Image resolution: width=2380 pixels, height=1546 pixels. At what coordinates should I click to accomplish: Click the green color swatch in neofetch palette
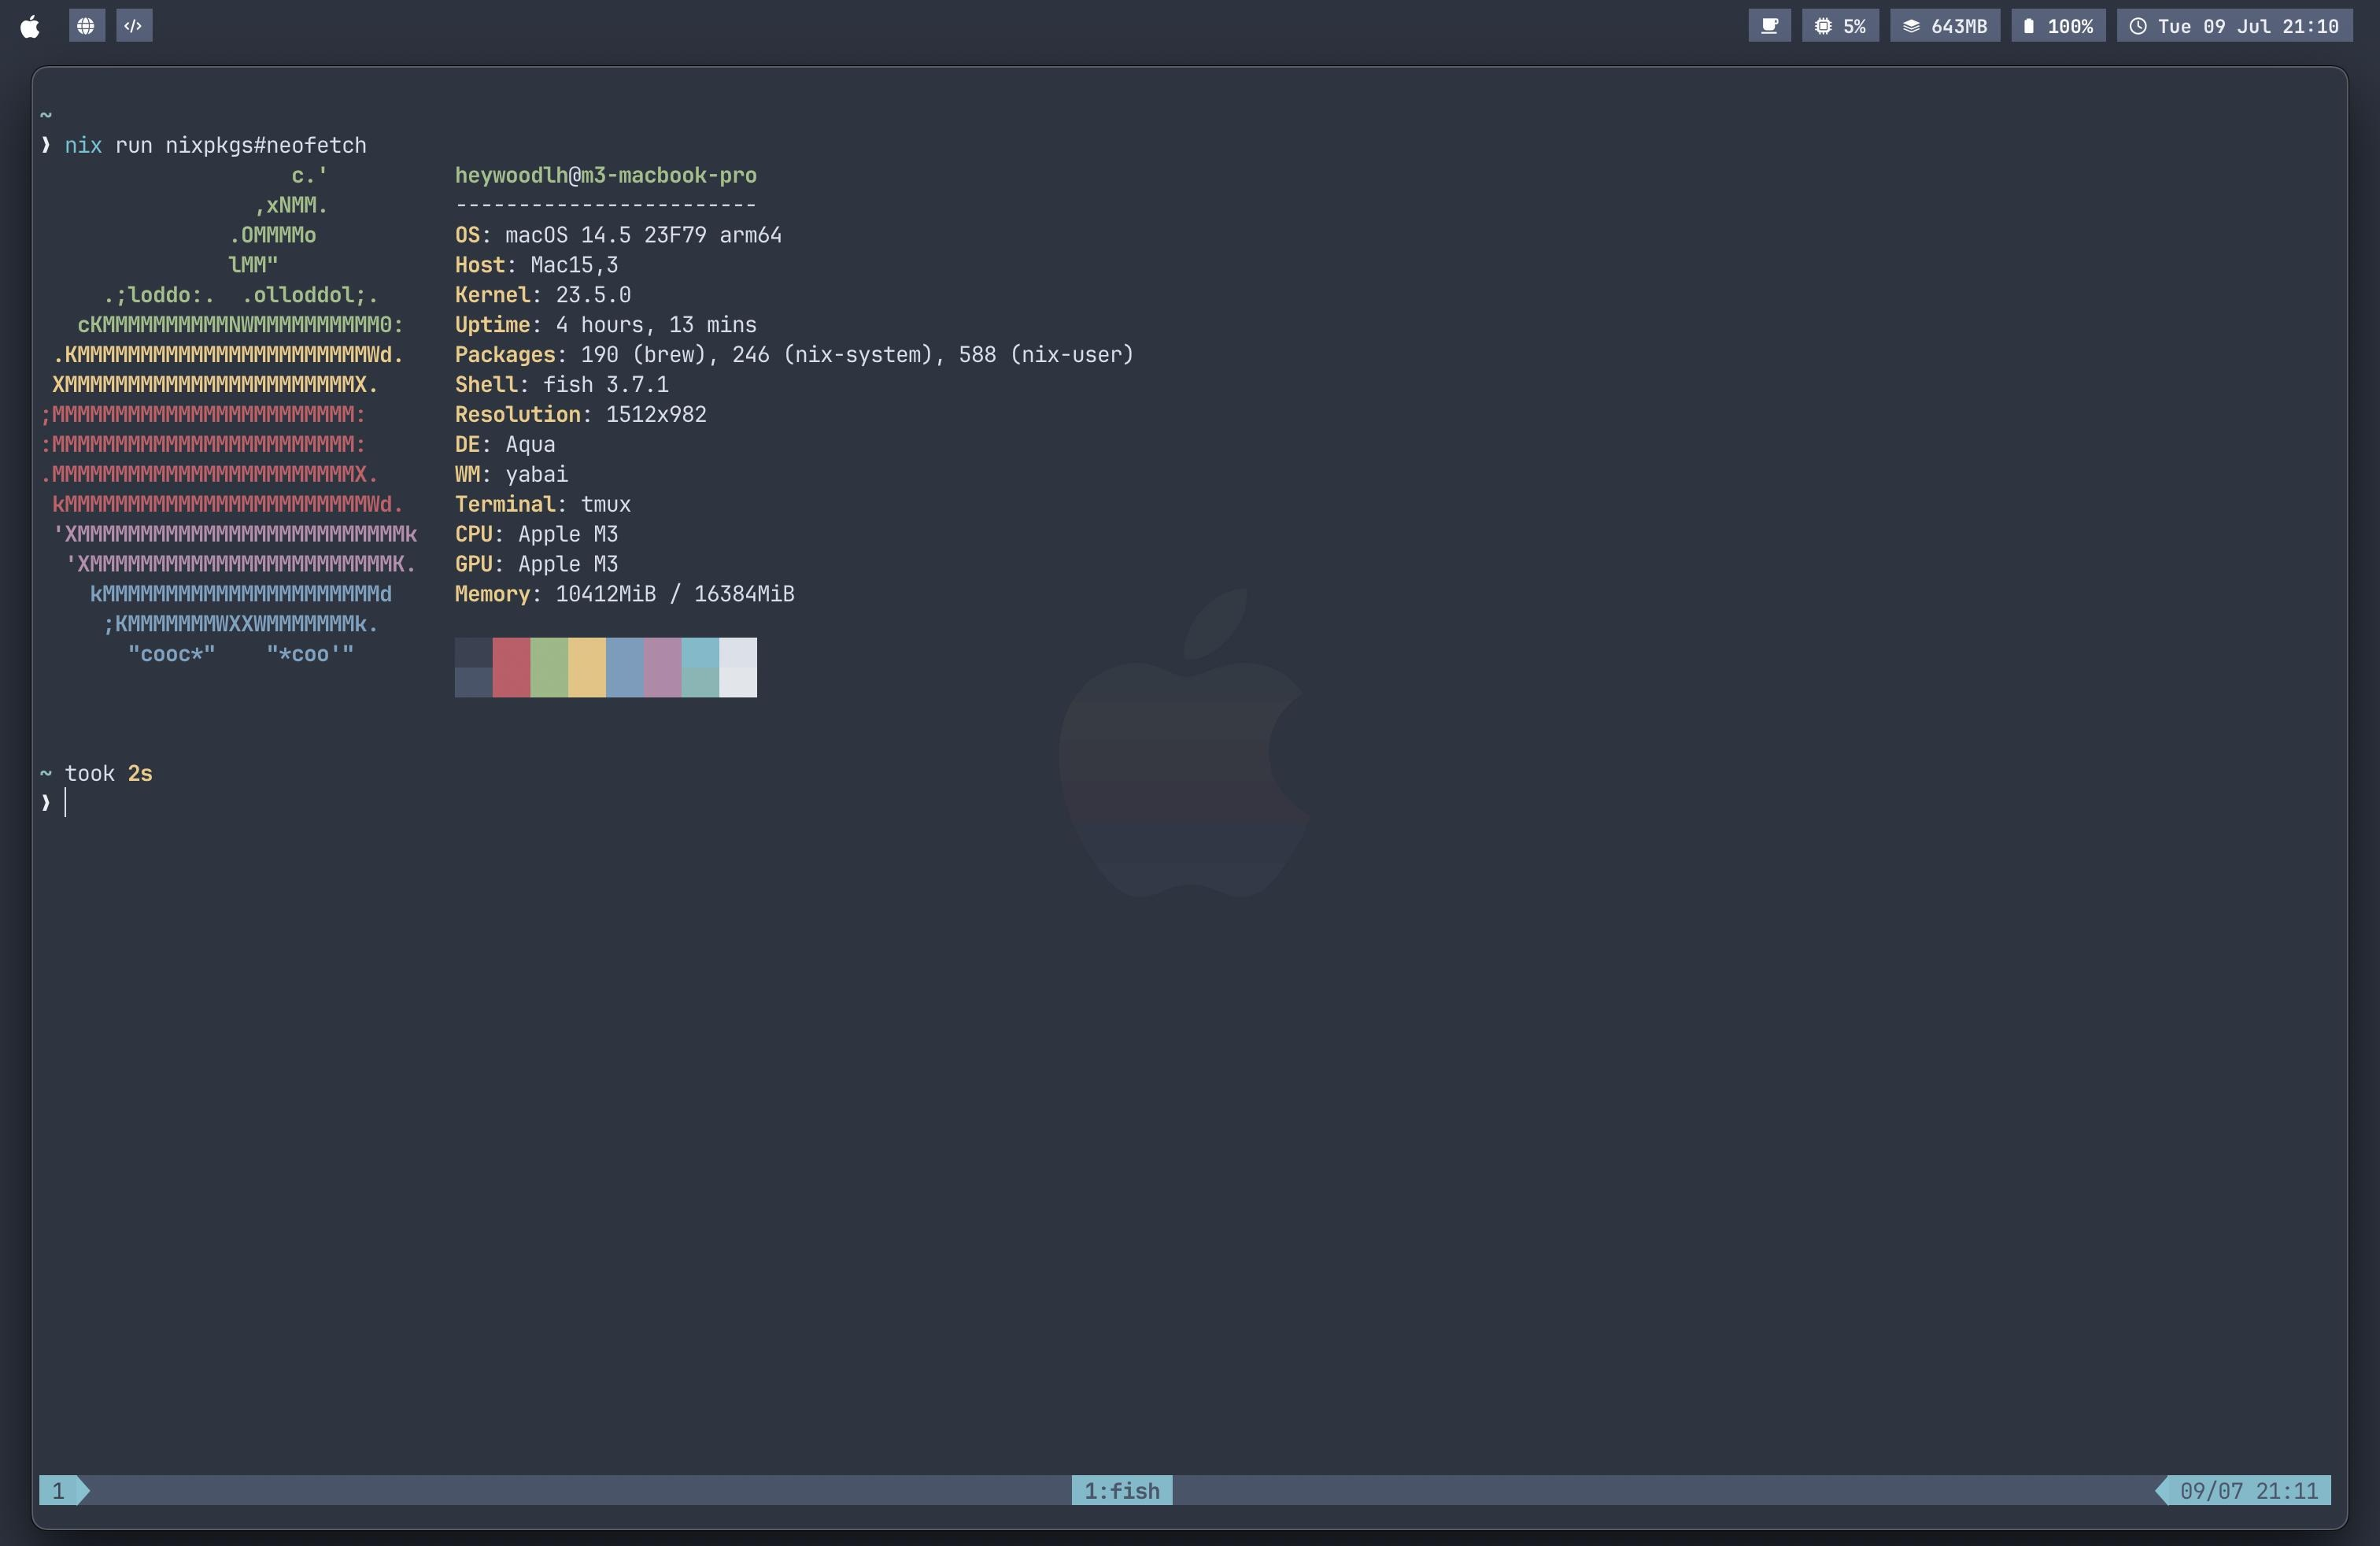point(549,667)
